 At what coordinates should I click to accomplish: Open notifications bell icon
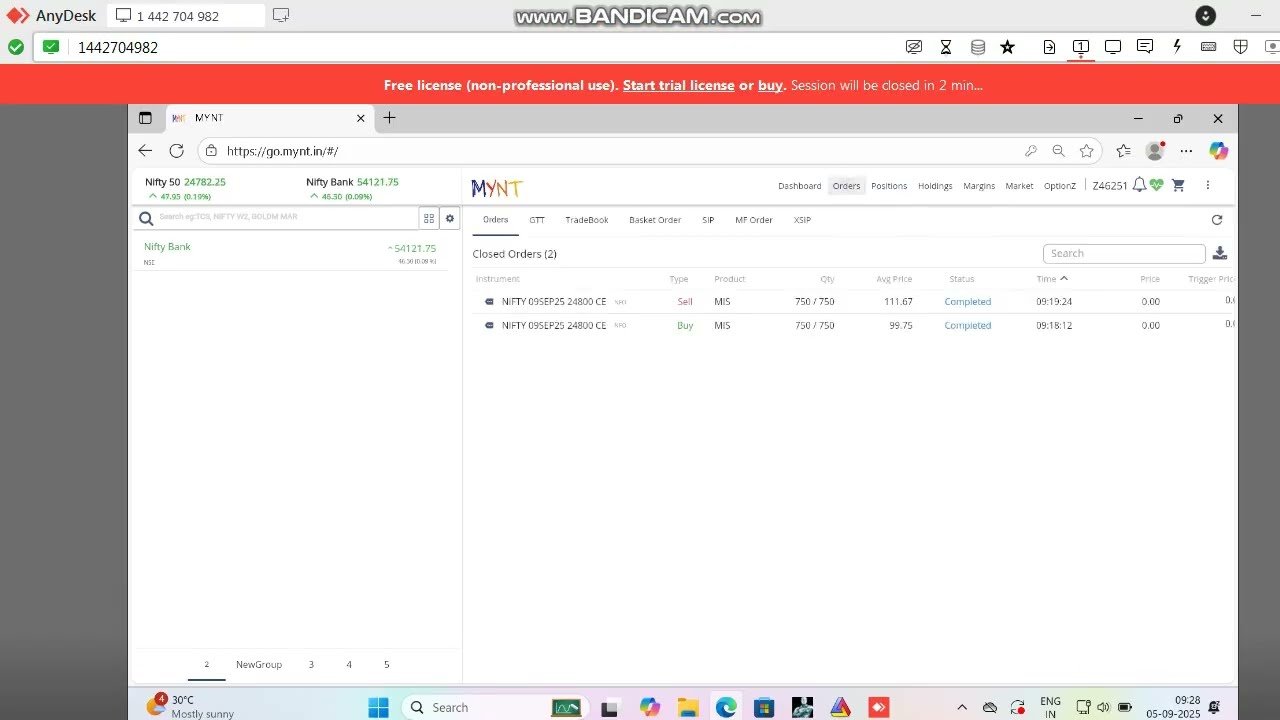click(1139, 185)
